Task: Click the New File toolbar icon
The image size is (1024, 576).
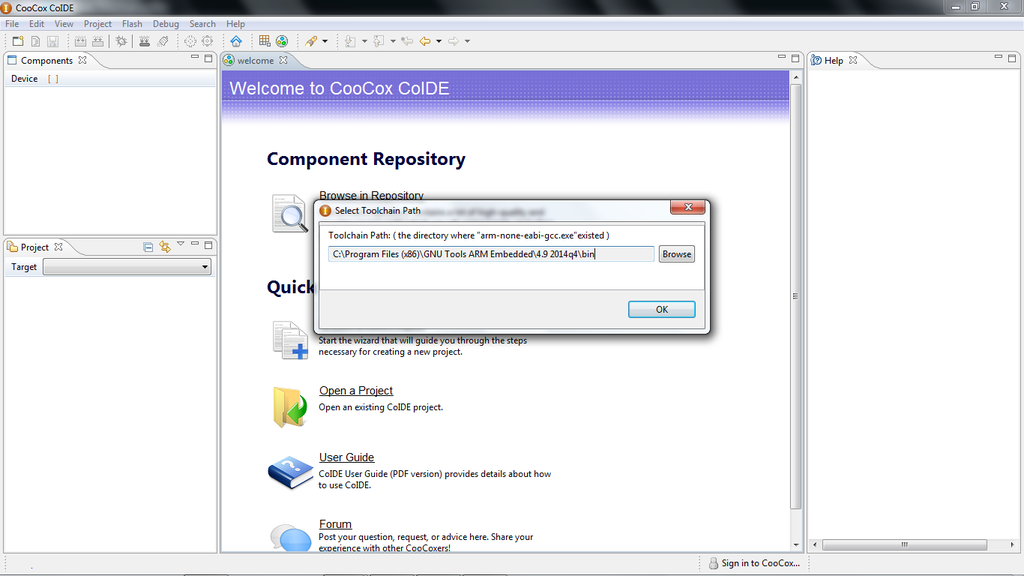Action: tap(35, 41)
